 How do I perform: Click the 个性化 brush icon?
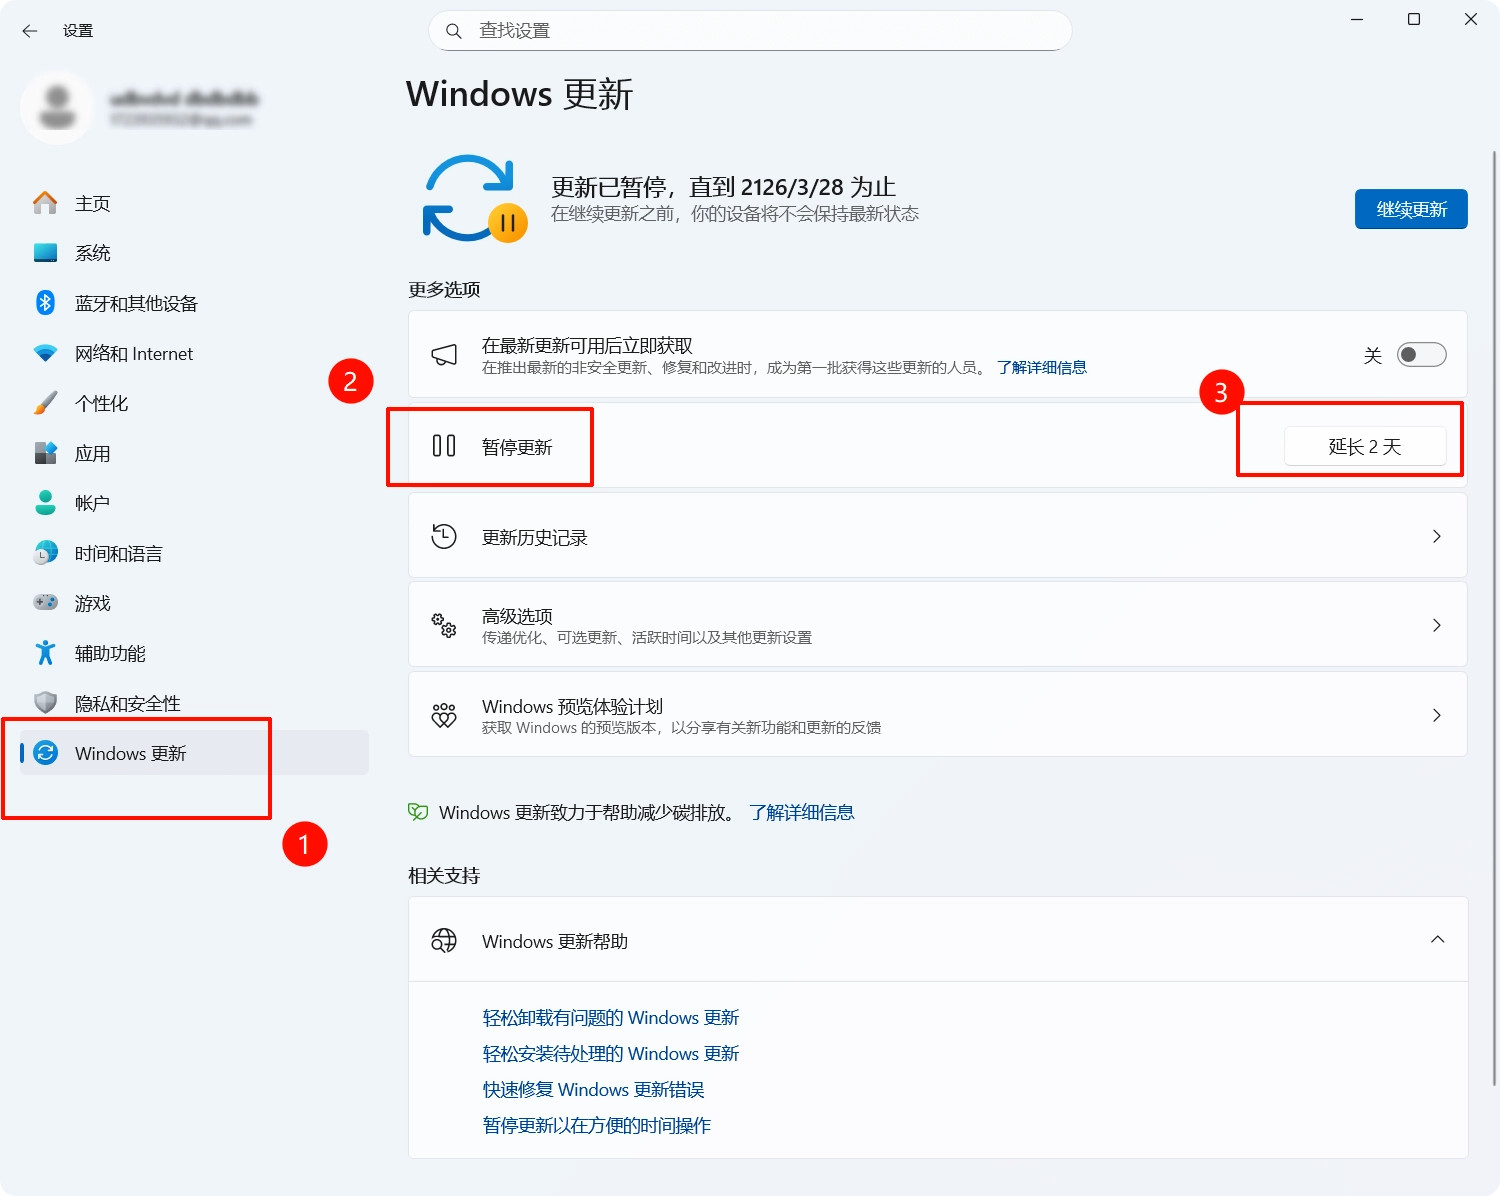point(45,402)
